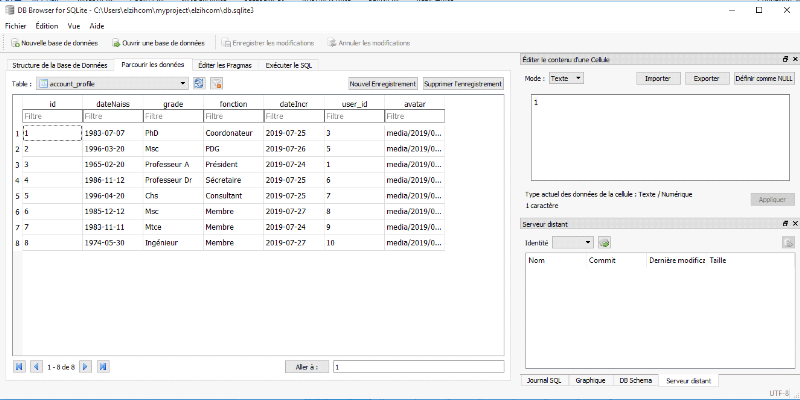This screenshot has width=800, height=400.
Task: Click the clear filters icon beside the table selector
Action: [x=216, y=84]
